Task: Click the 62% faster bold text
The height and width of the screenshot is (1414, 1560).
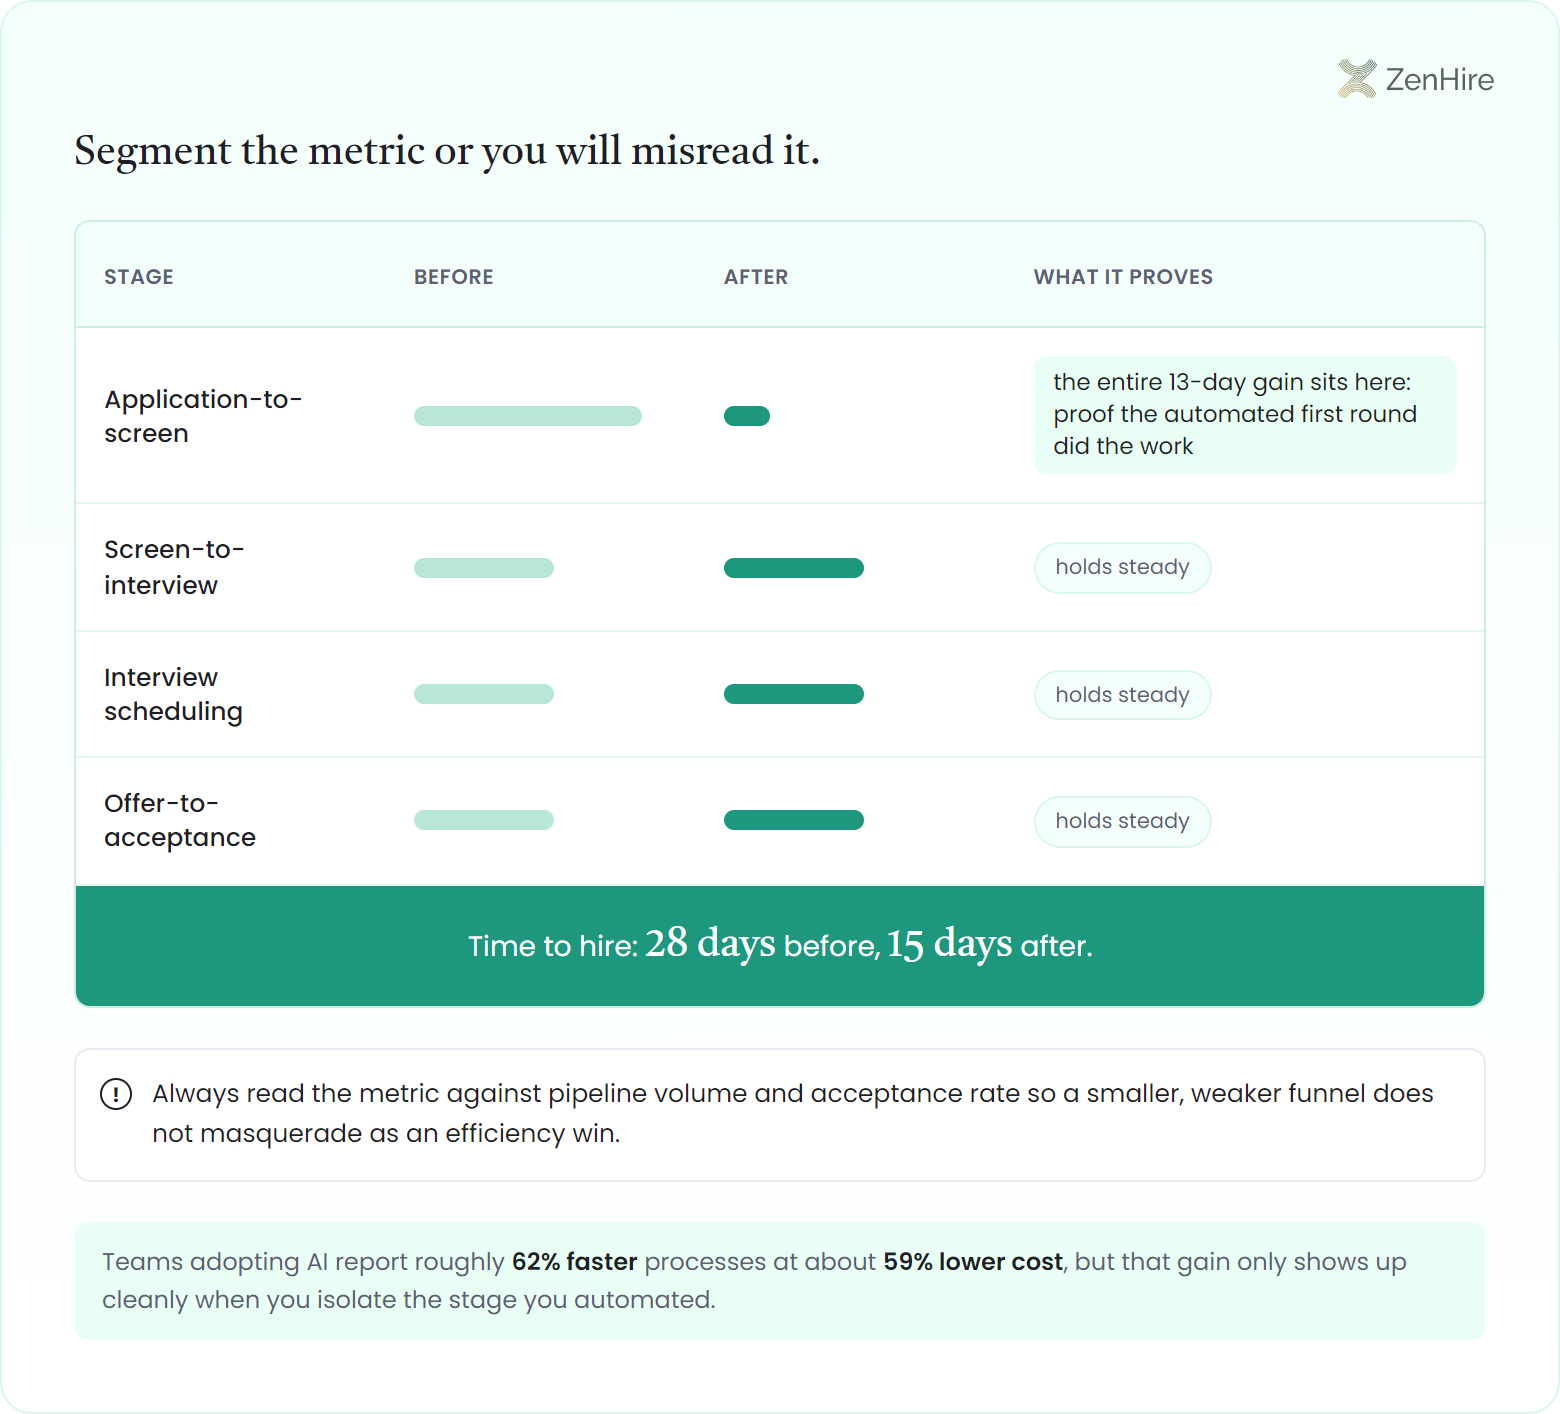Action: (575, 1262)
